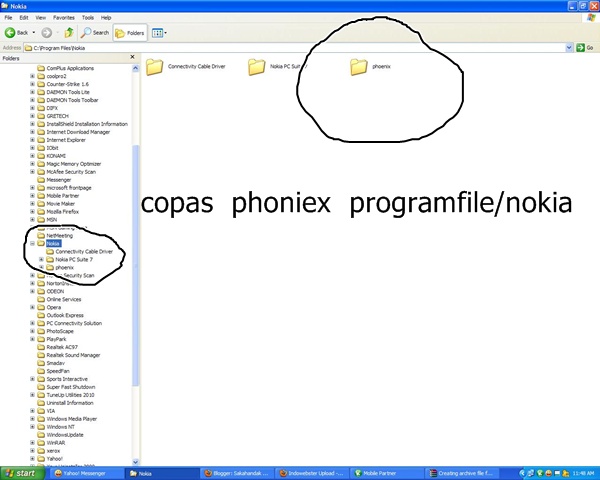Expand Windows Media Player tree node
Screen dimensions: 600x480
(x=33, y=419)
